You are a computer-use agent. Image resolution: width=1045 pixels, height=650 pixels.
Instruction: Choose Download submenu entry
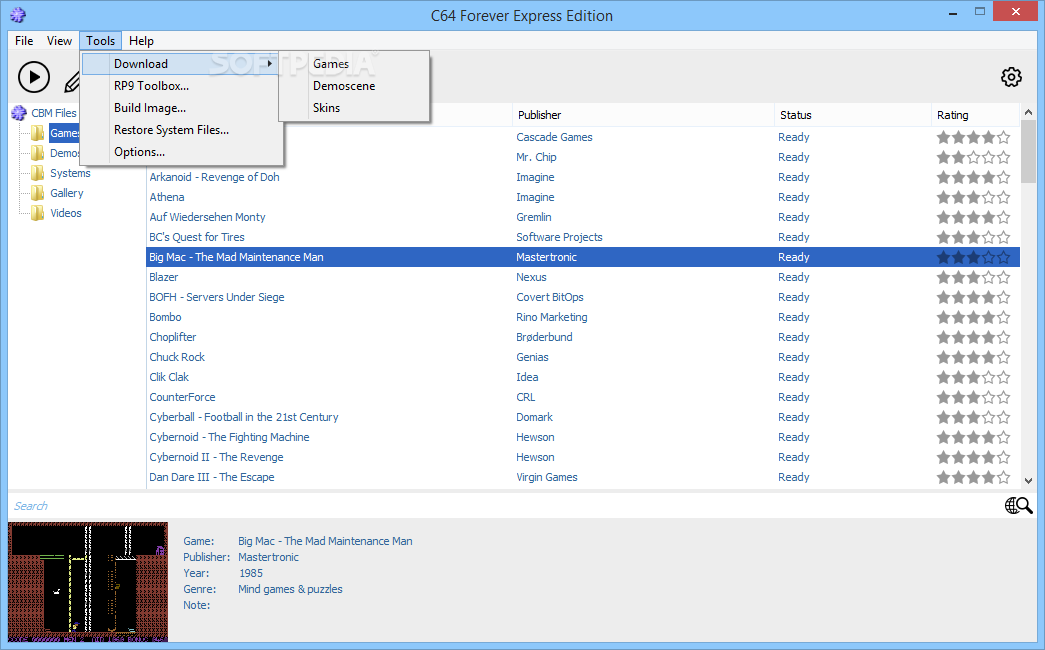[x=180, y=64]
